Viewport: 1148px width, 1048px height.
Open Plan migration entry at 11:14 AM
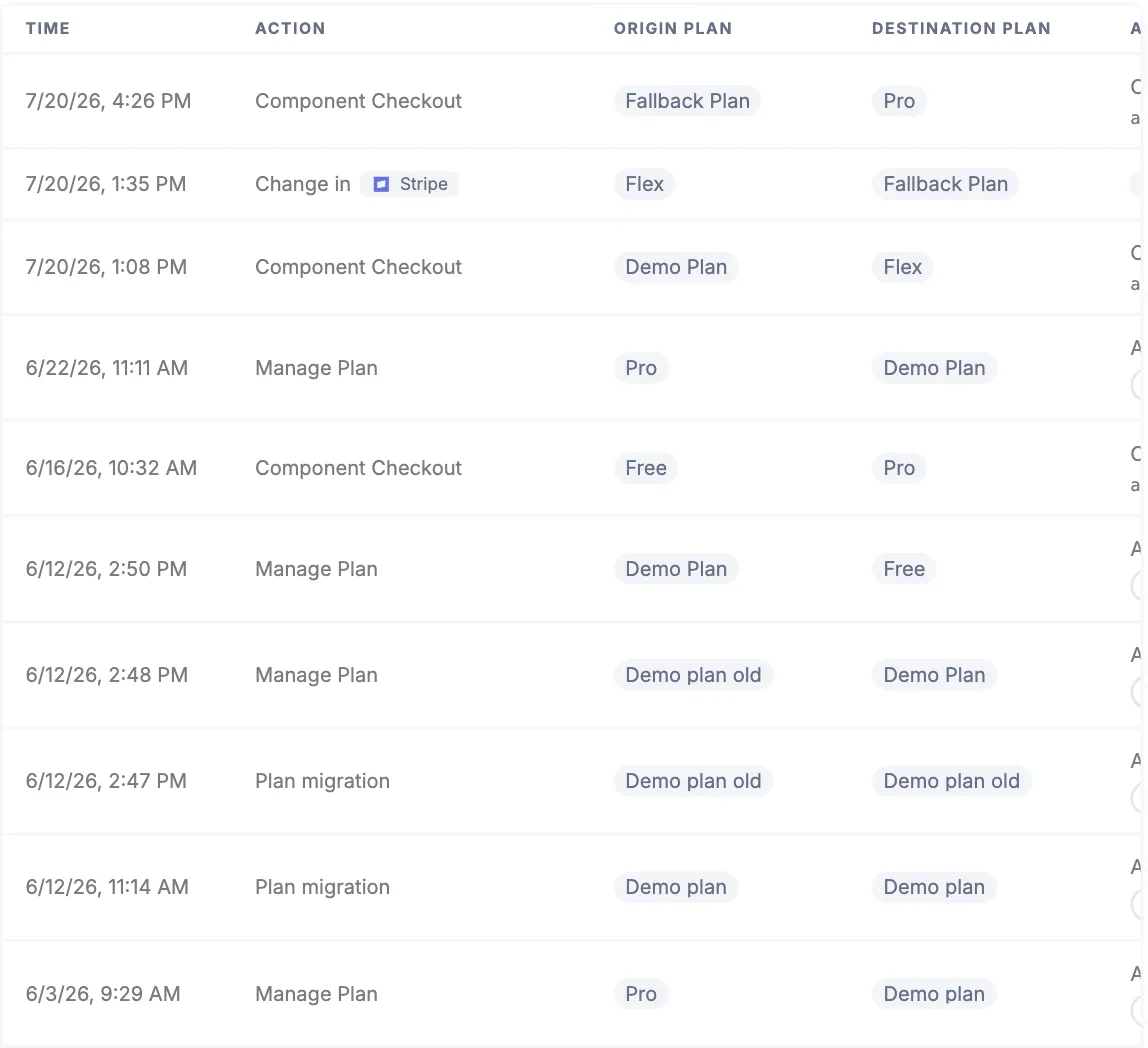571,888
